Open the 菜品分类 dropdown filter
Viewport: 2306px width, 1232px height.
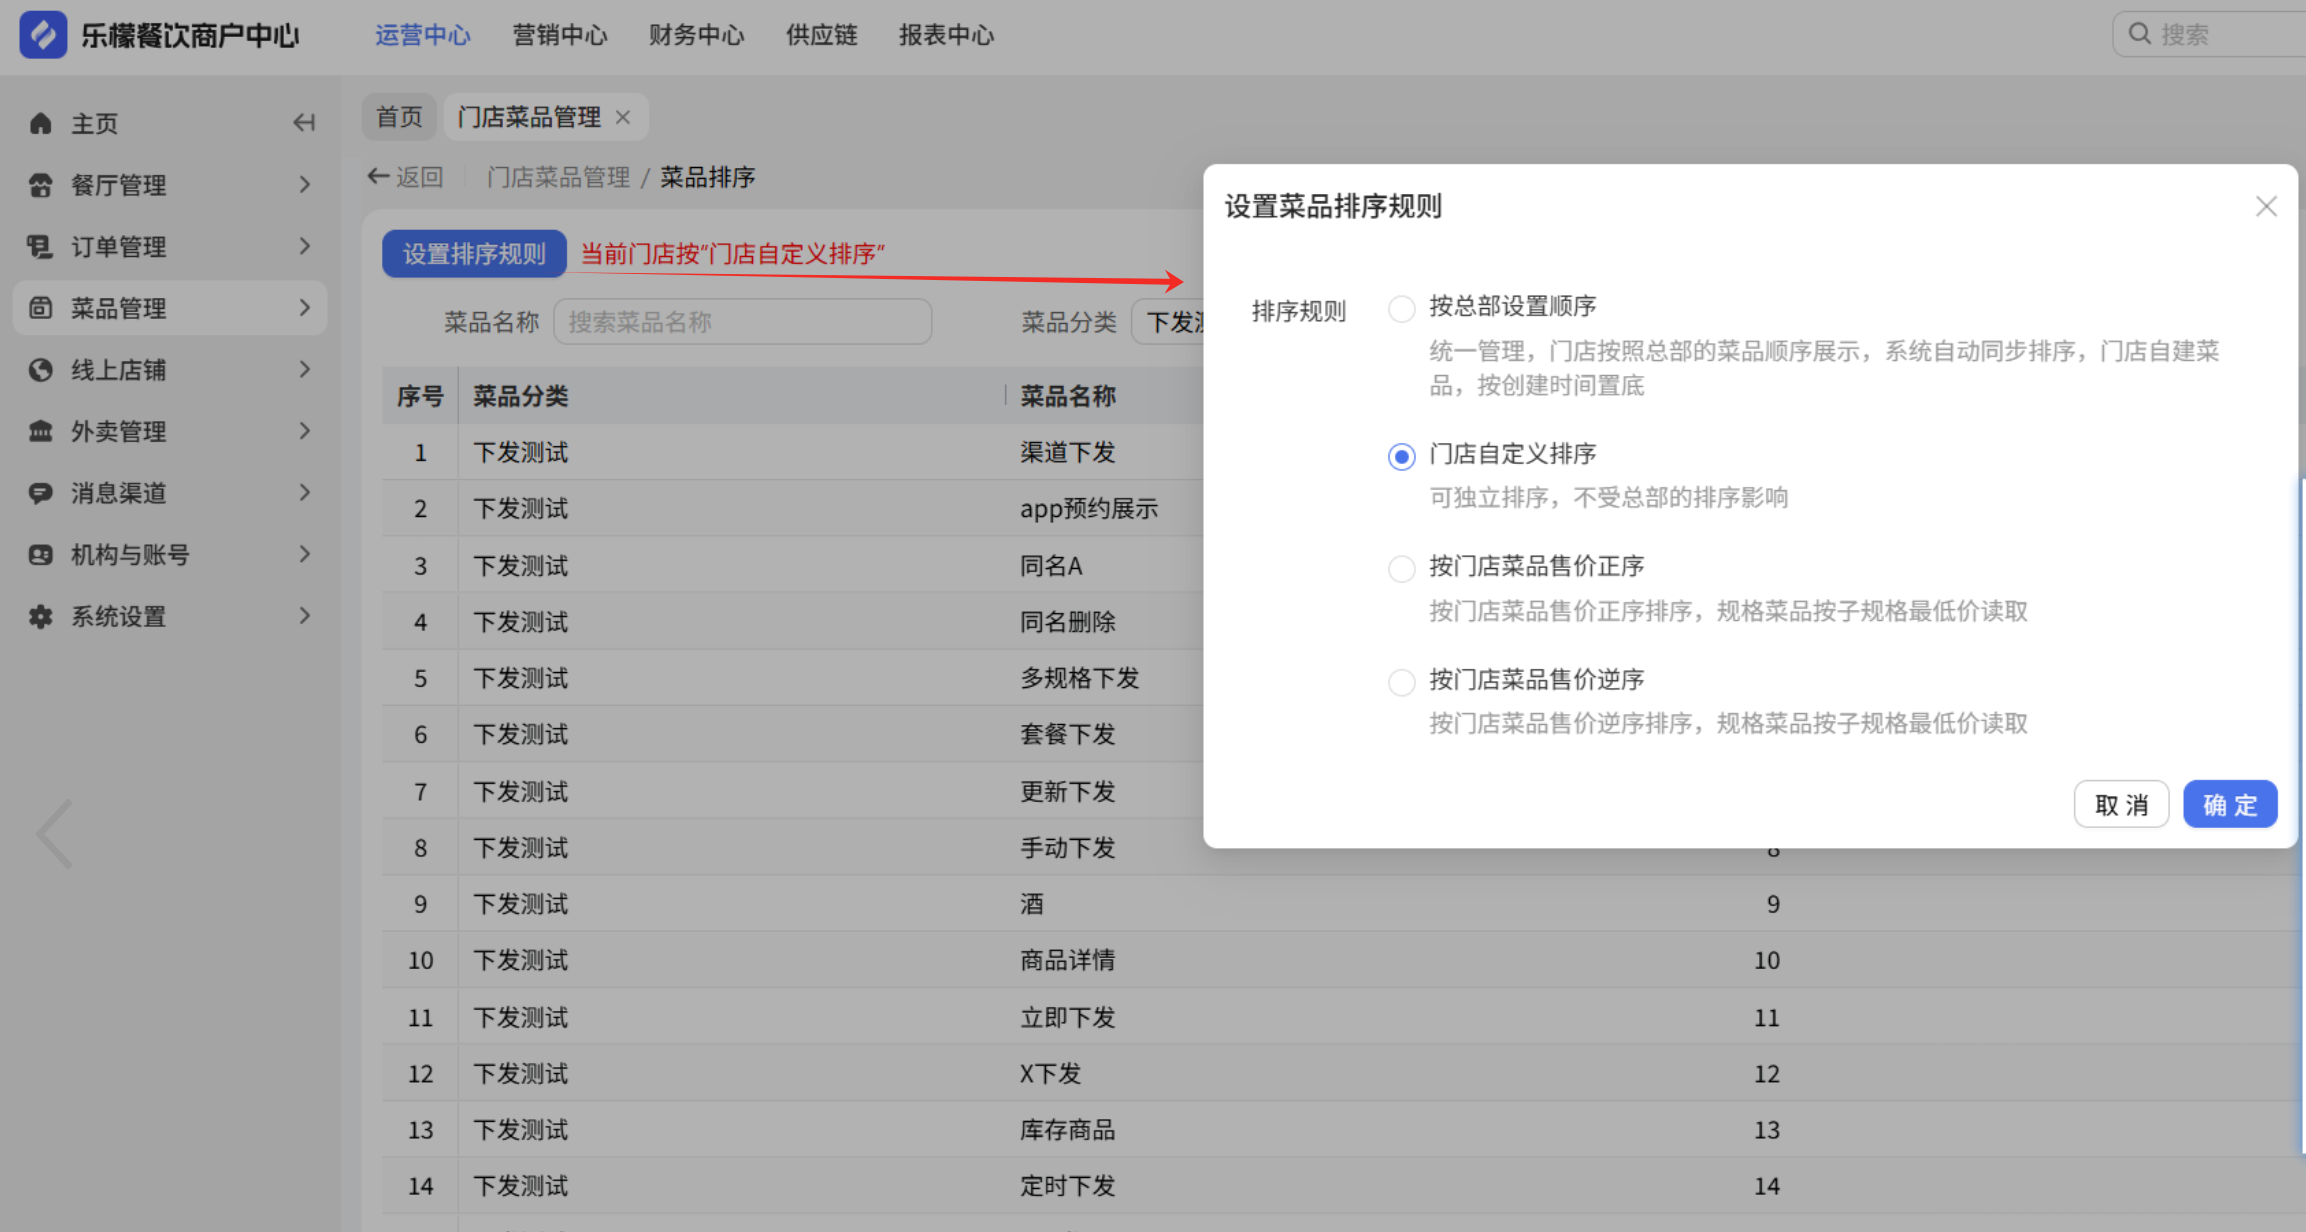pyautogui.click(x=1168, y=322)
